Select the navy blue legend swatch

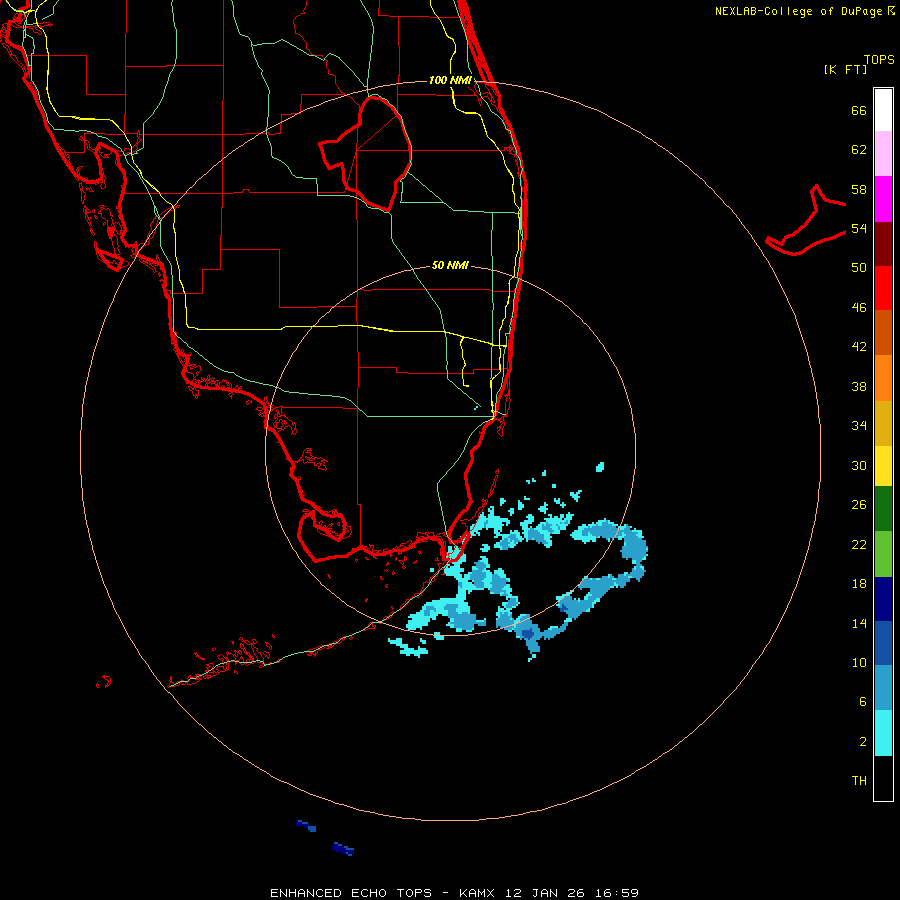[883, 599]
